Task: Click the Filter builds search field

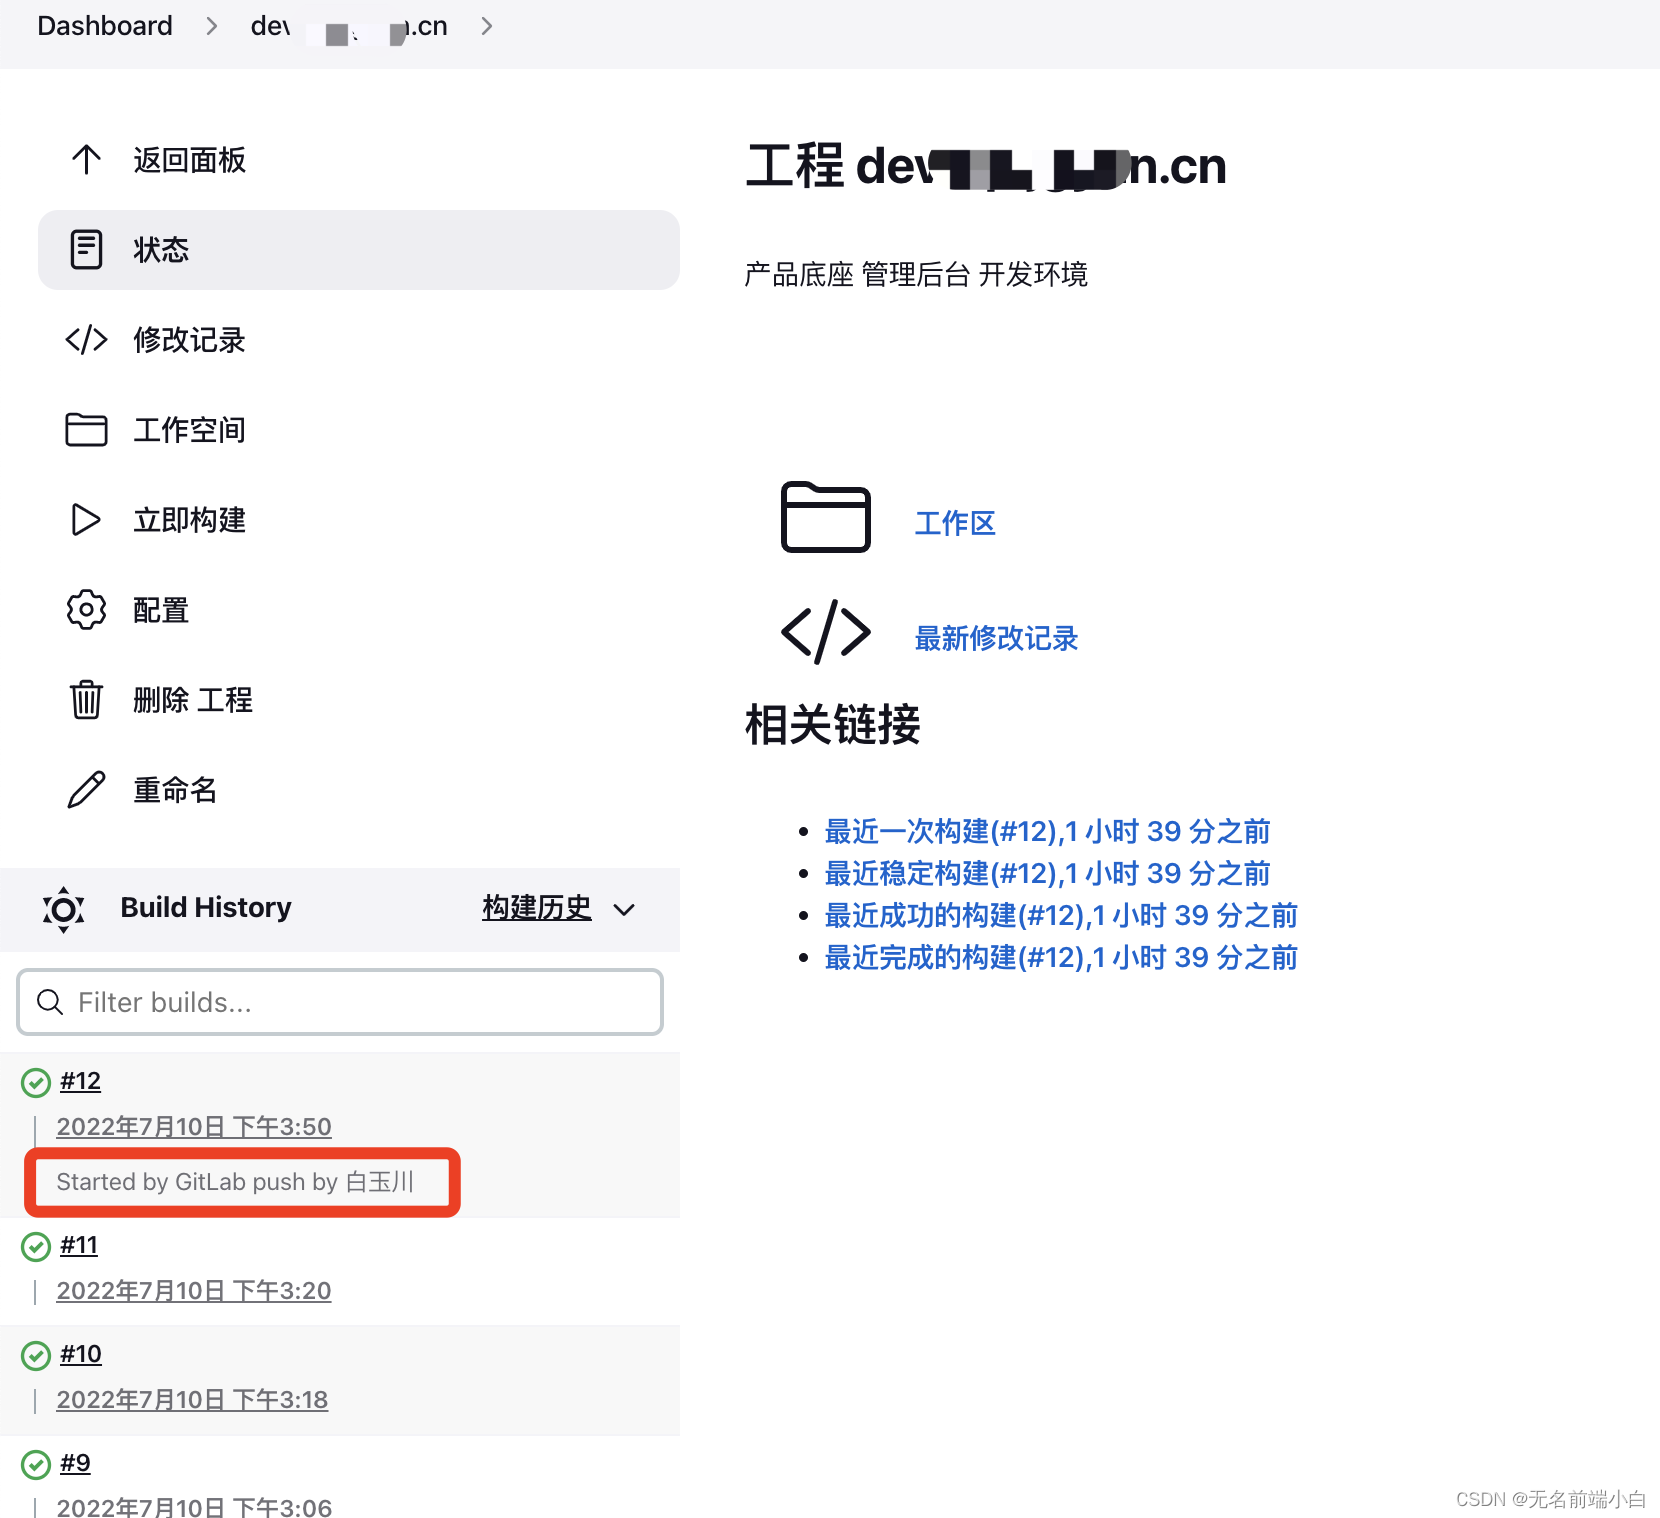Action: tap(340, 1002)
